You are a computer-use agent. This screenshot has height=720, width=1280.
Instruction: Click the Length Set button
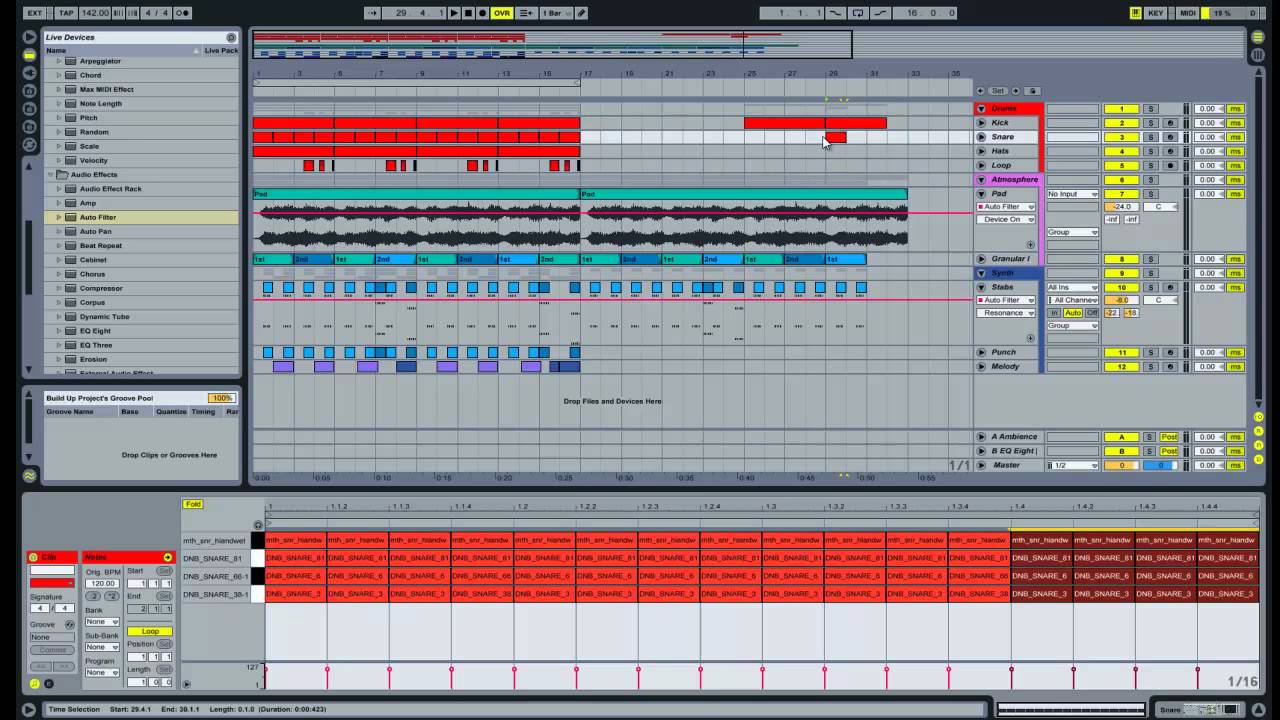click(x=164, y=669)
